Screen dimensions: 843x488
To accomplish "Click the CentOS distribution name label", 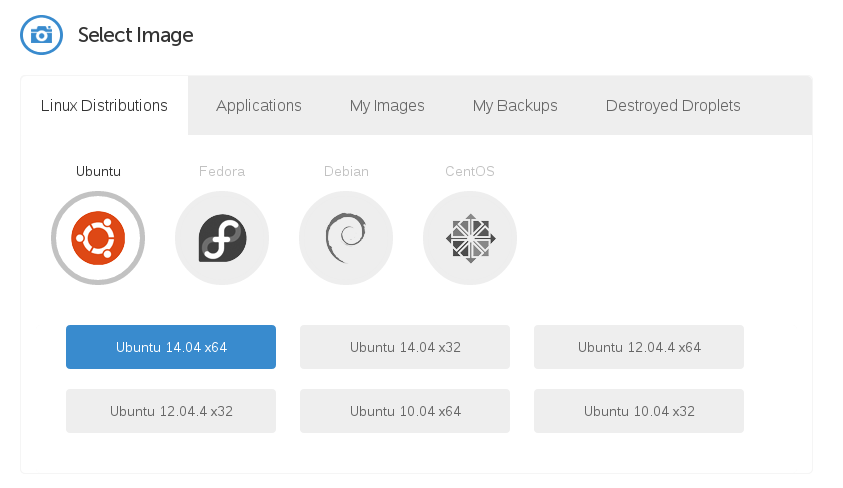I will [470, 171].
